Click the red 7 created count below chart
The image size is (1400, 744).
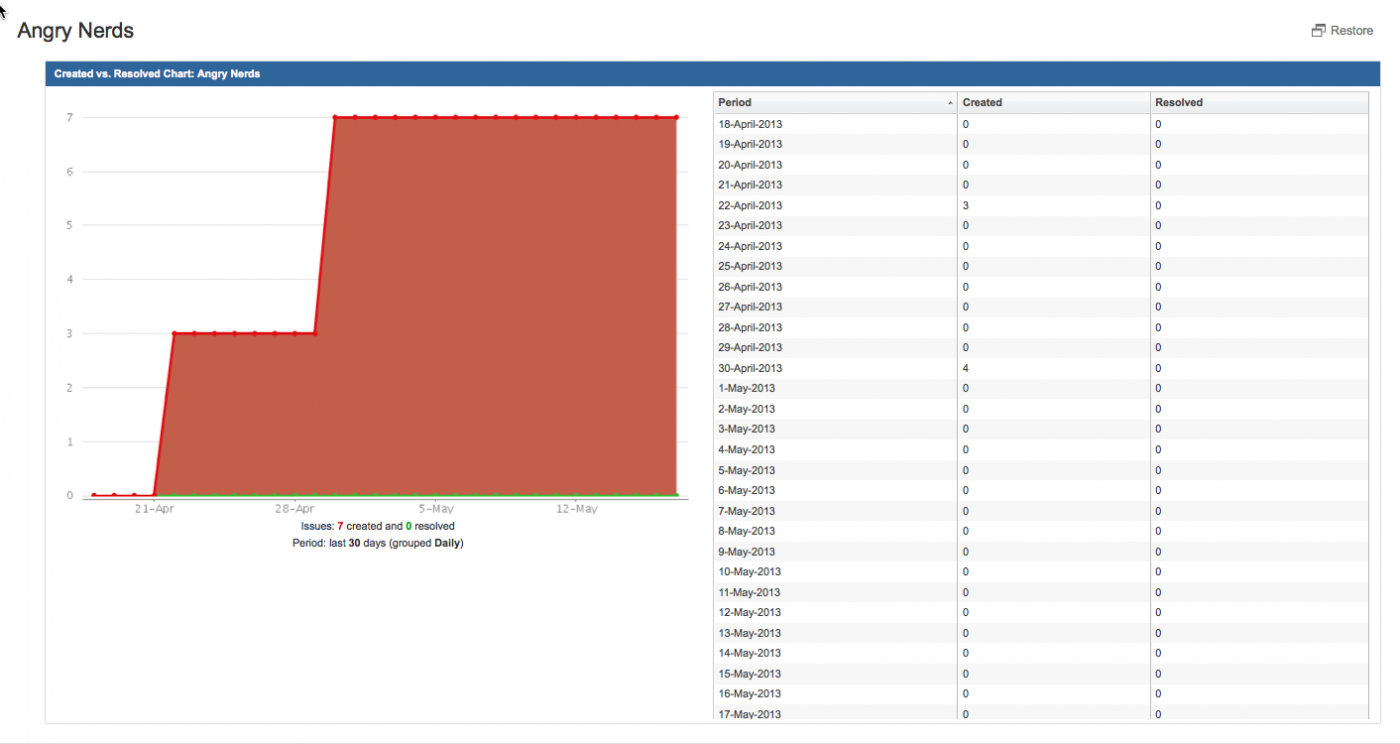(x=340, y=526)
